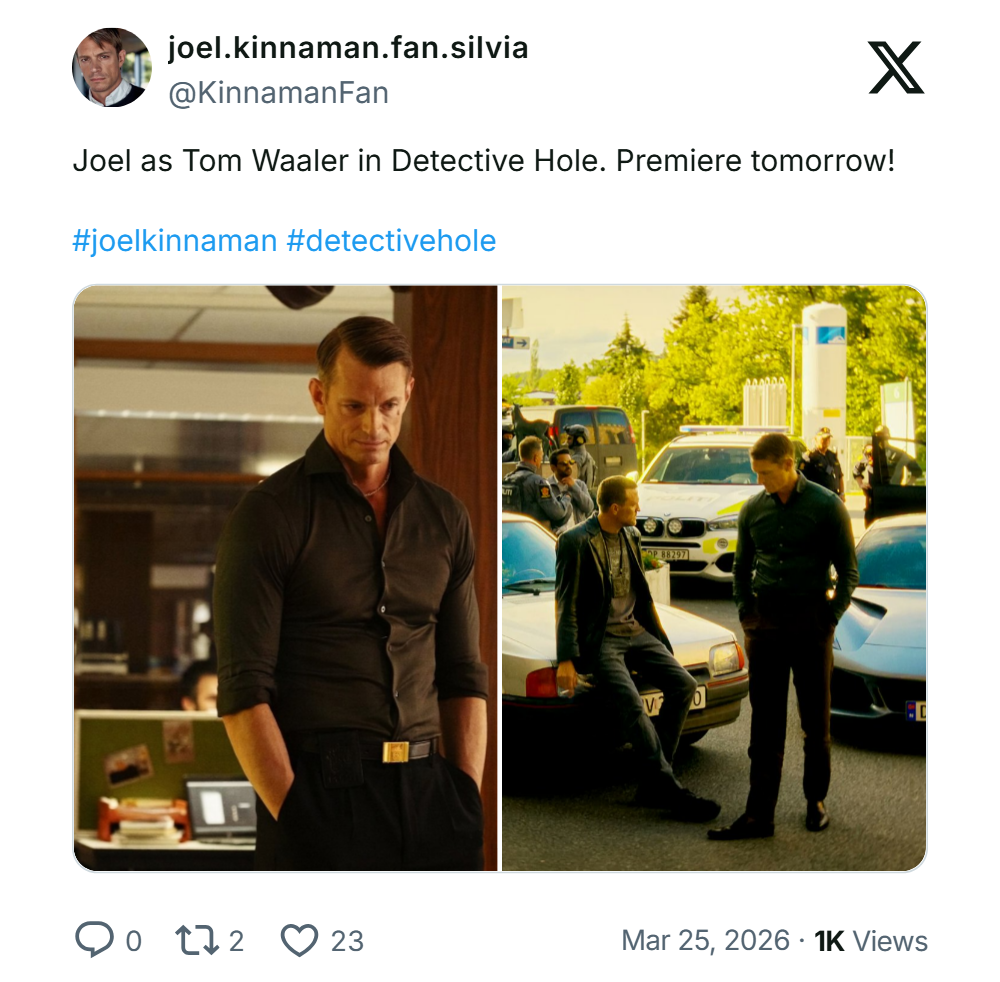
Task: Click the like count number 23
Action: click(347, 941)
